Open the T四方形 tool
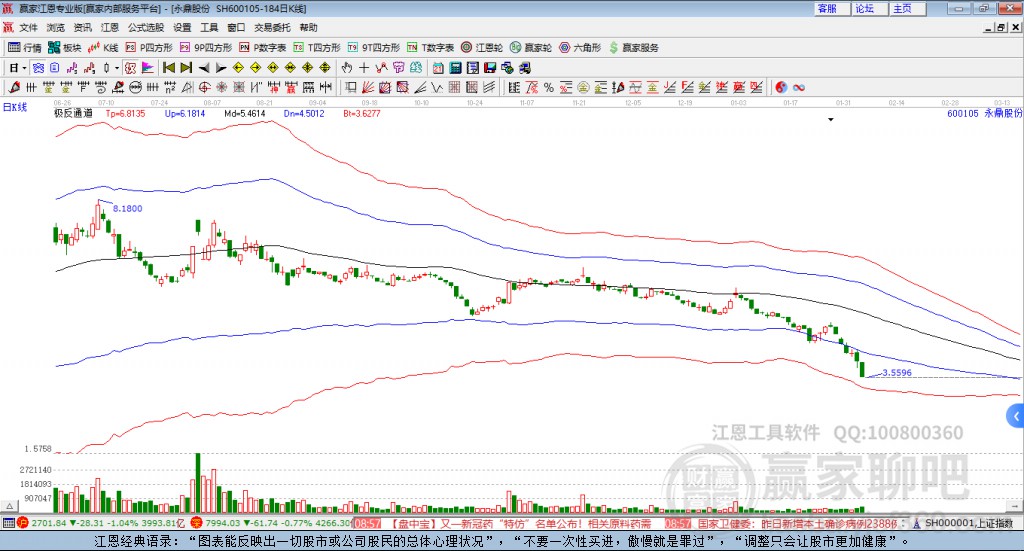The image size is (1024, 551). [317, 48]
